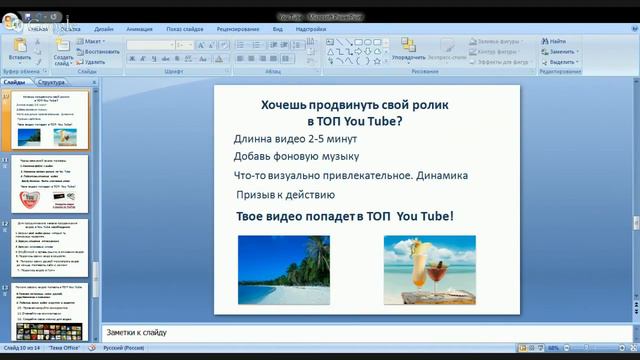Click the text direction icon
The height and width of the screenshot is (360, 640).
[311, 42]
